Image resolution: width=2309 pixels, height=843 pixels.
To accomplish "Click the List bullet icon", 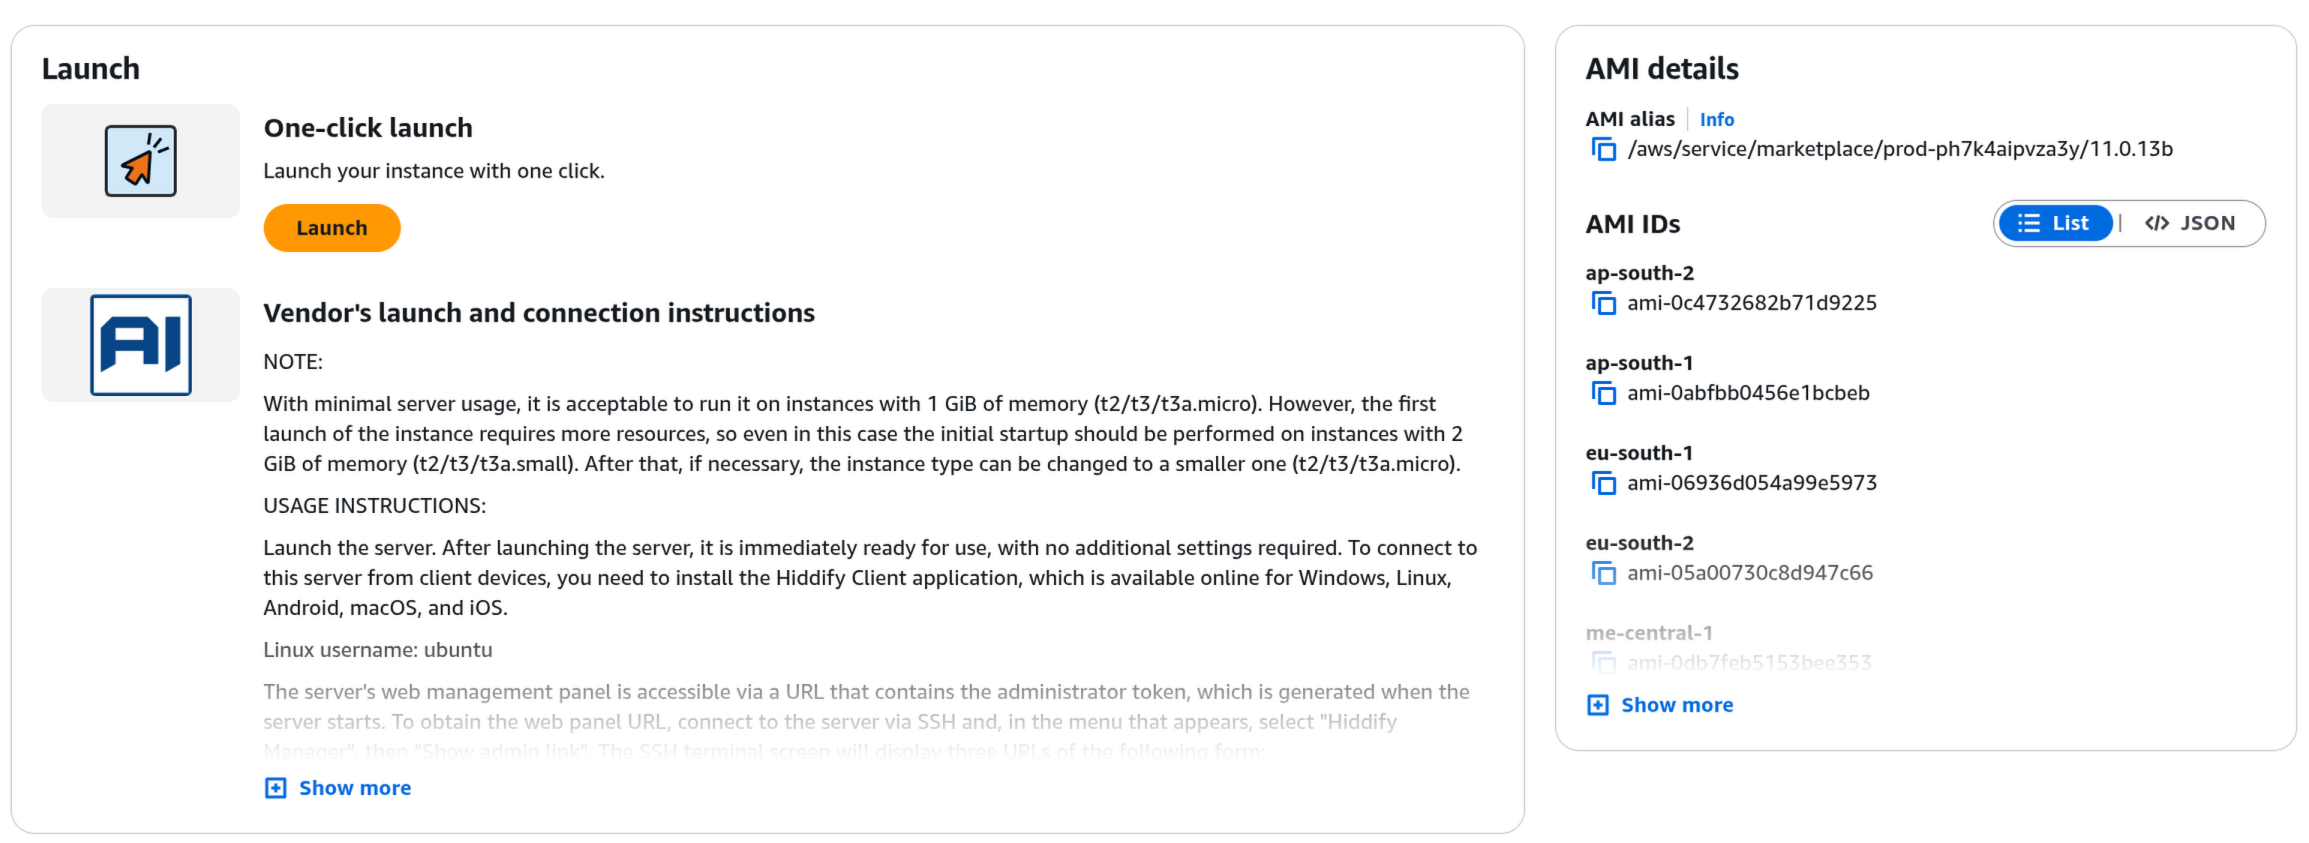I will 2029,223.
